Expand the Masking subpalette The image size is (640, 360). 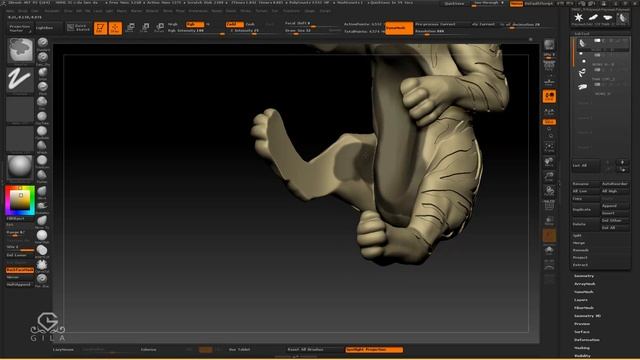[x=582, y=348]
